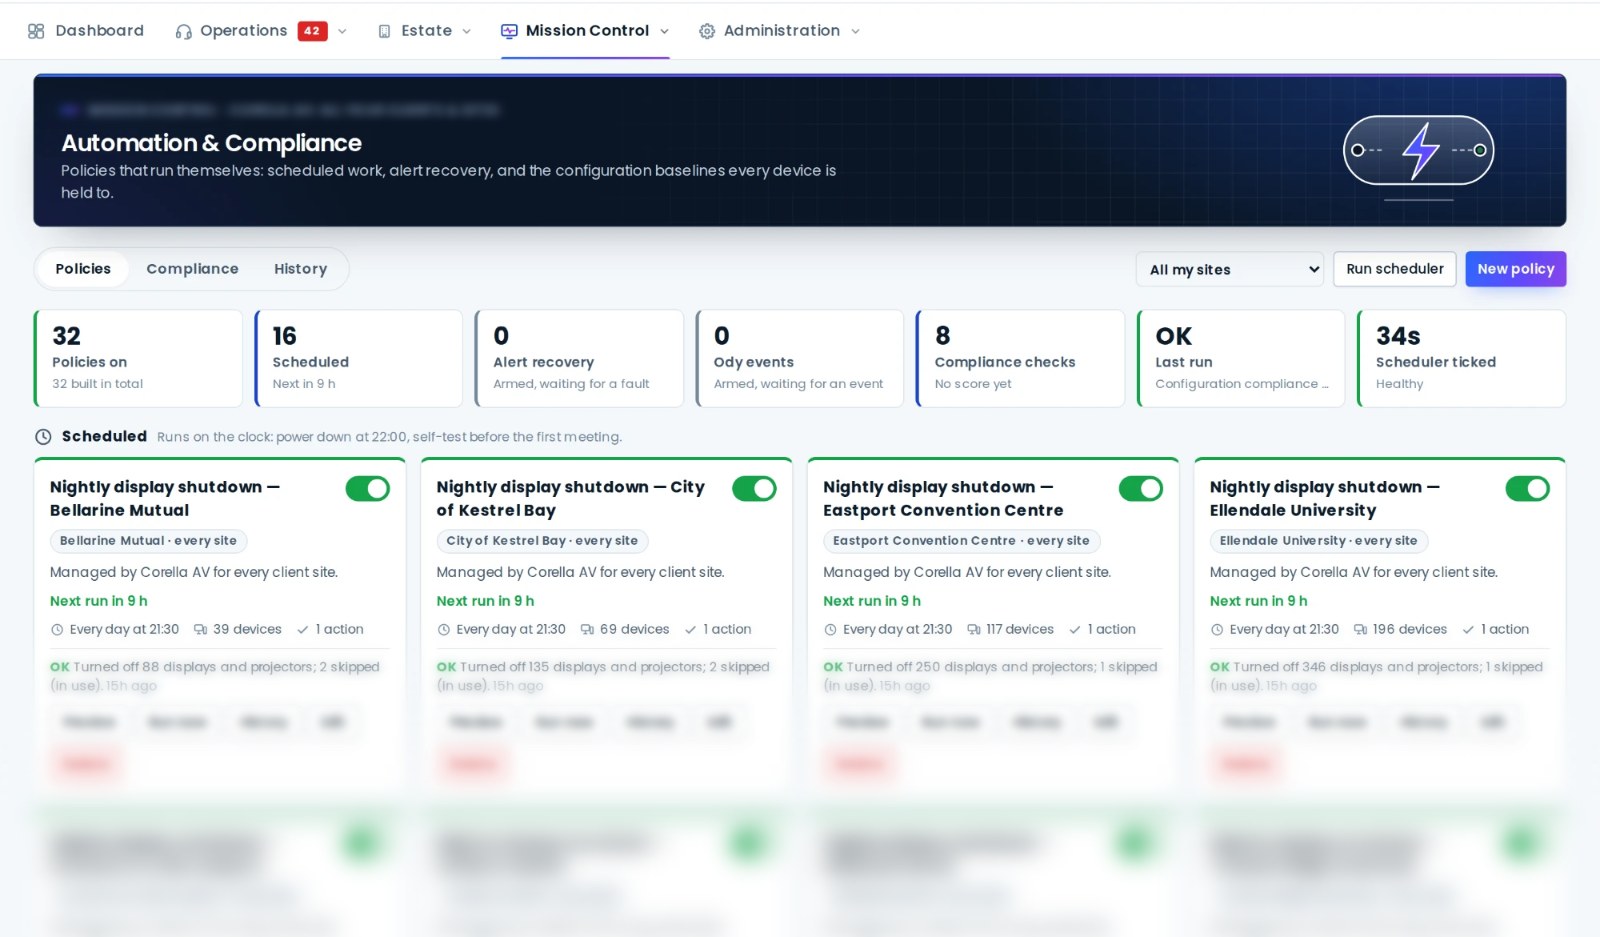The image size is (1600, 937).
Task: Open the History tab
Action: 300,269
